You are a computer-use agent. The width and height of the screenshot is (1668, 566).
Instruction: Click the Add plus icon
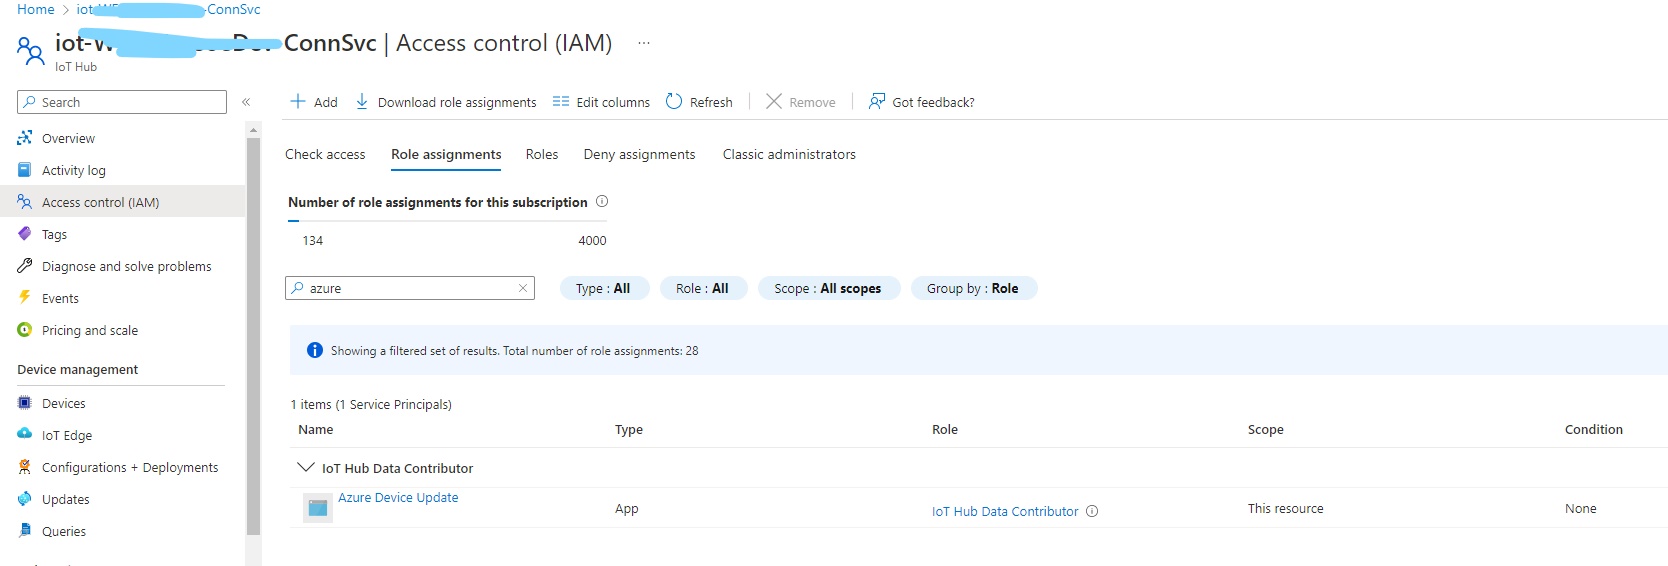coord(298,101)
